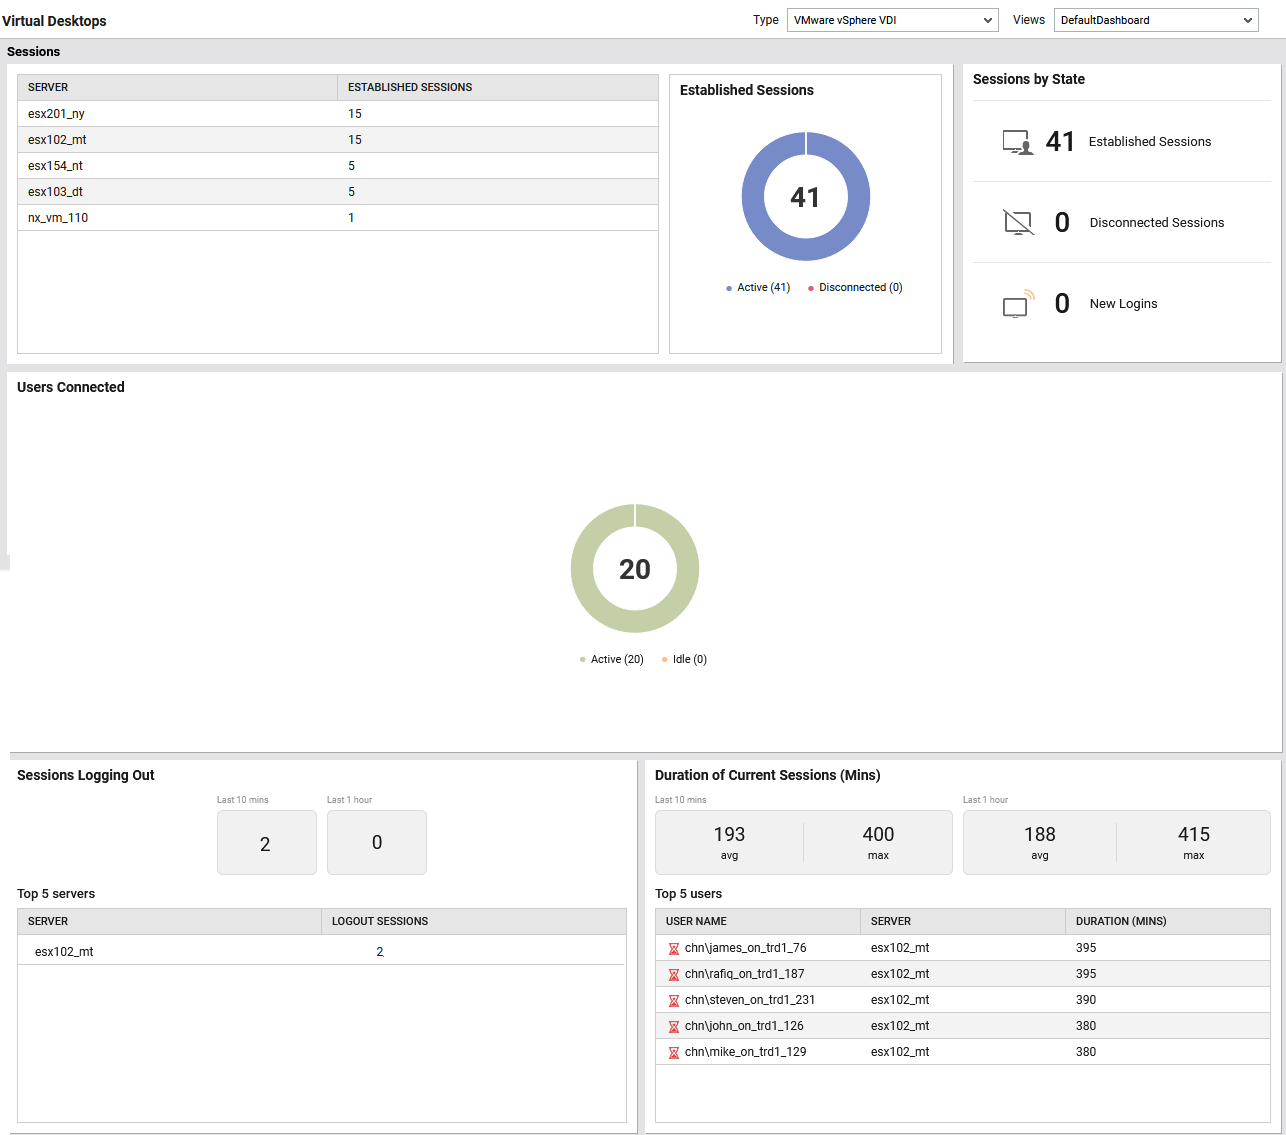Sort sessions table by SERVER column header
Image resolution: width=1286 pixels, height=1135 pixels.
pos(47,87)
